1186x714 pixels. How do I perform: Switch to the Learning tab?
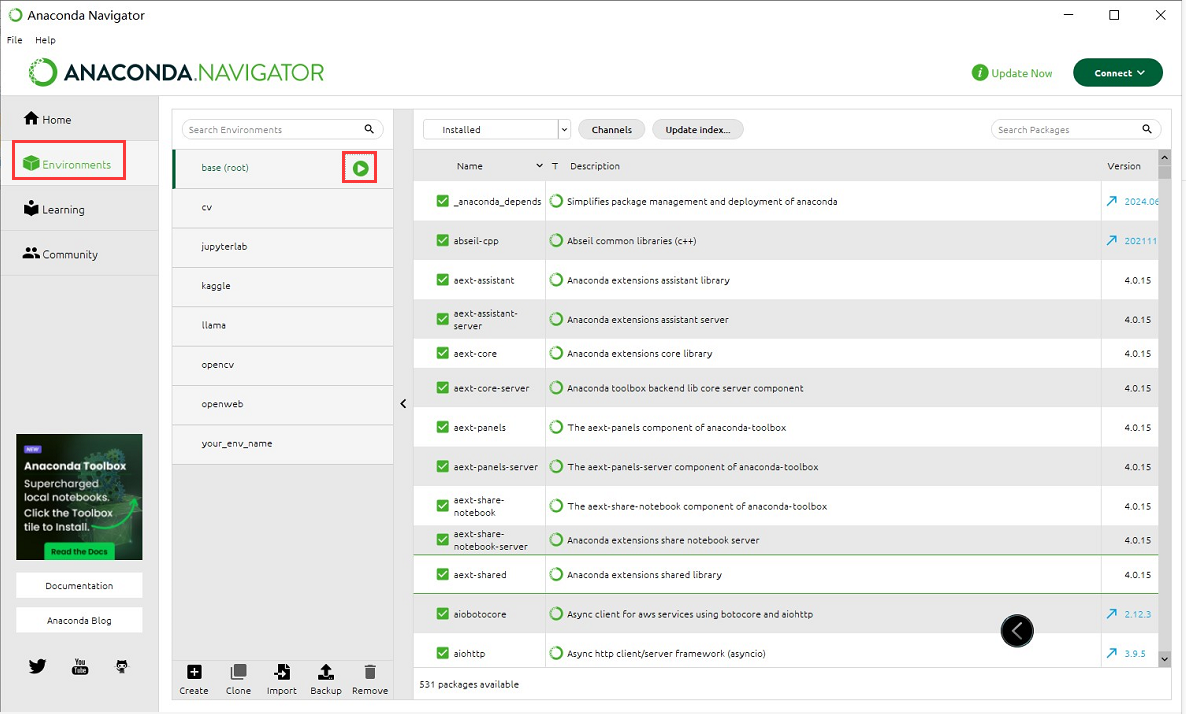click(x=62, y=210)
